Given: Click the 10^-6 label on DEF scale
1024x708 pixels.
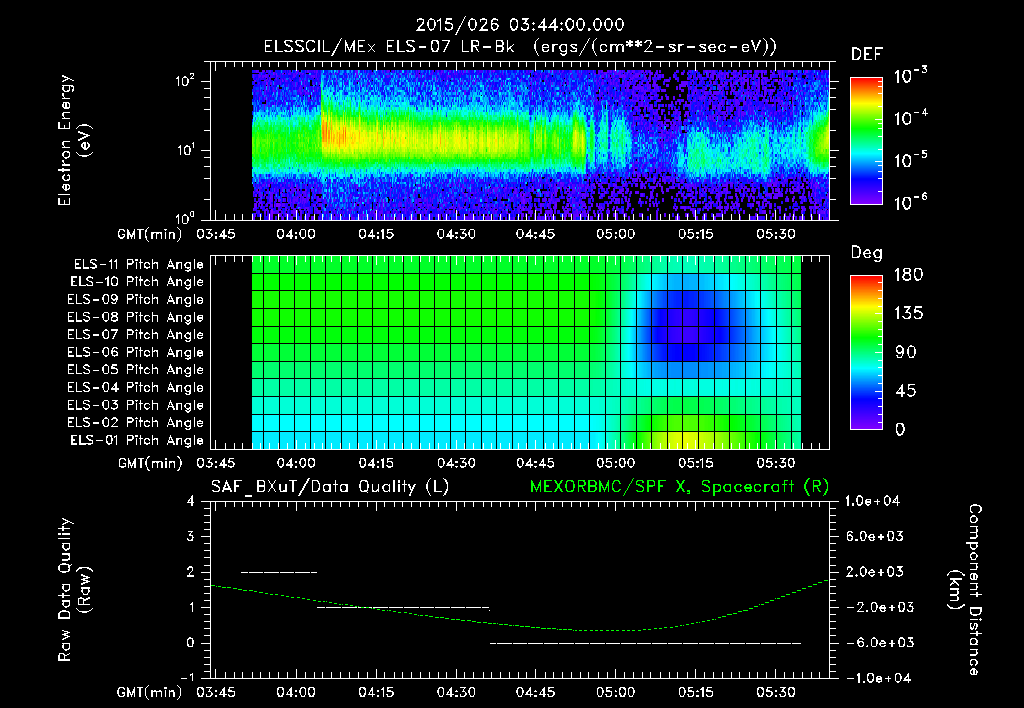Looking at the screenshot, I should (910, 202).
